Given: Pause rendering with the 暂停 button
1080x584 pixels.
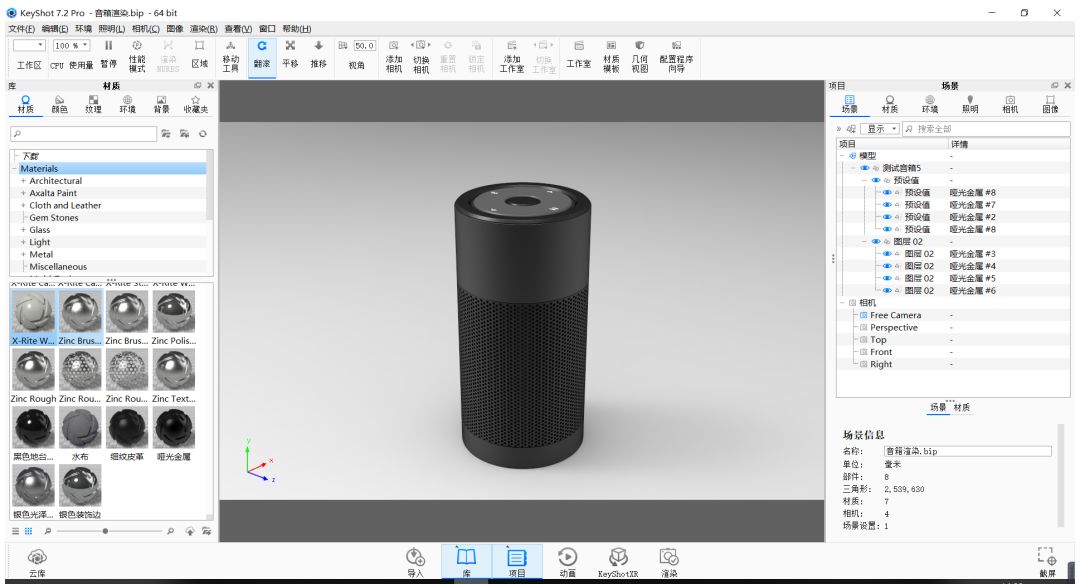Looking at the screenshot, I should [x=108, y=53].
